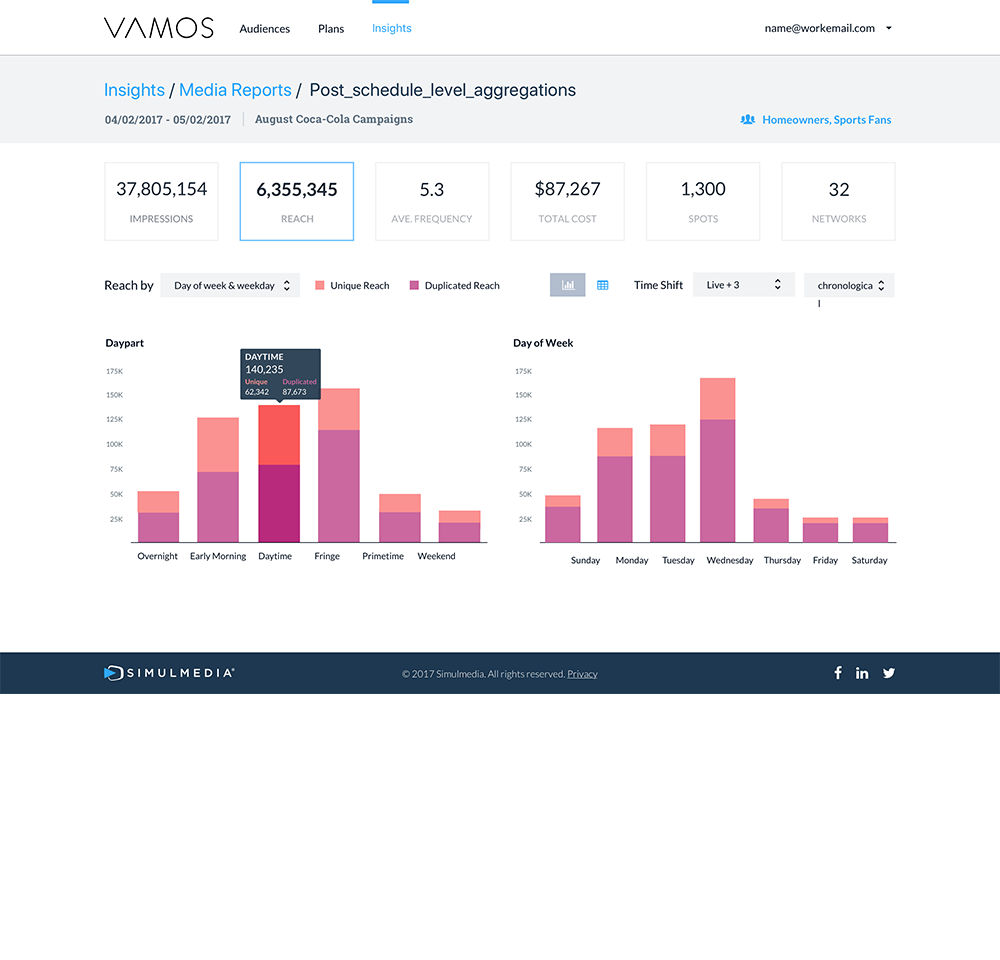The height and width of the screenshot is (960, 1000).
Task: Click the Wednesday bar in chart
Action: (x=717, y=460)
